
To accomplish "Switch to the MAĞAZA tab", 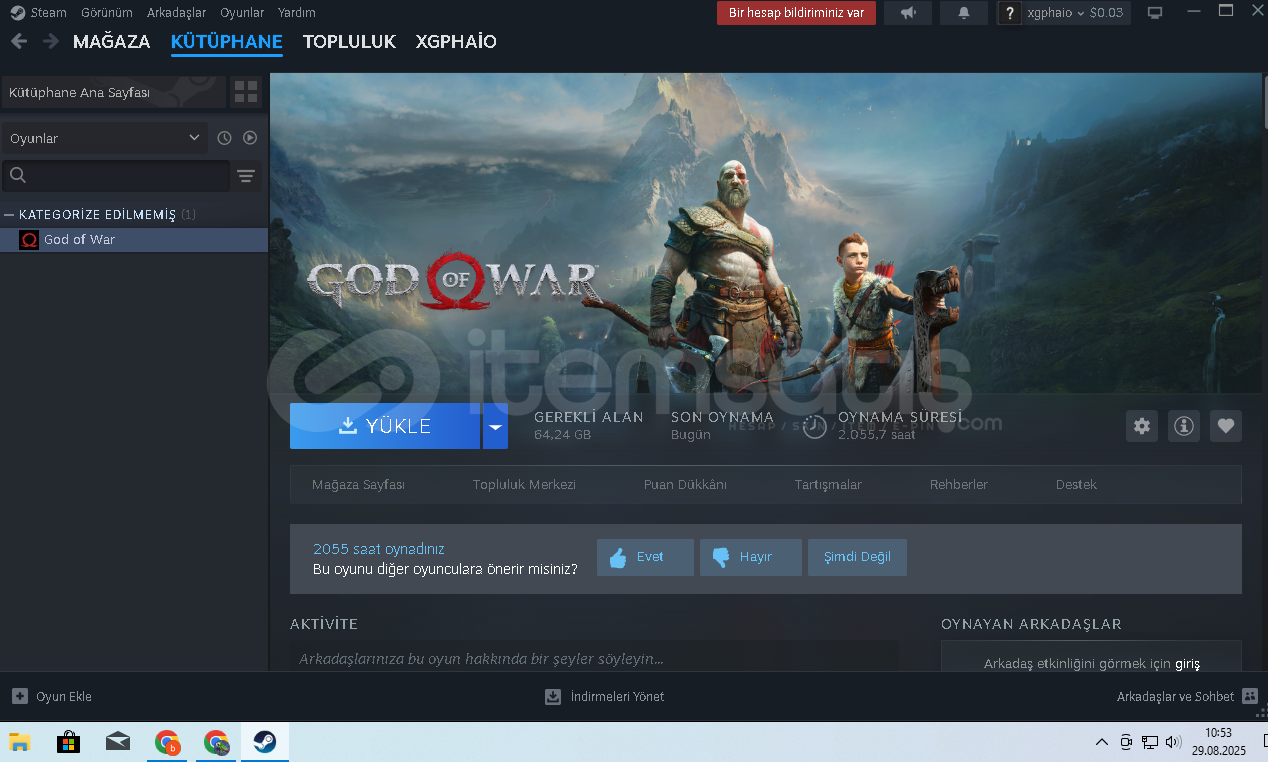I will coord(111,42).
